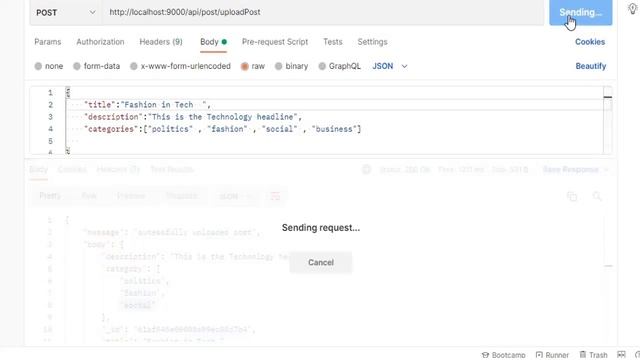
Task: Open the Runner from the status bar
Action: tap(552, 355)
